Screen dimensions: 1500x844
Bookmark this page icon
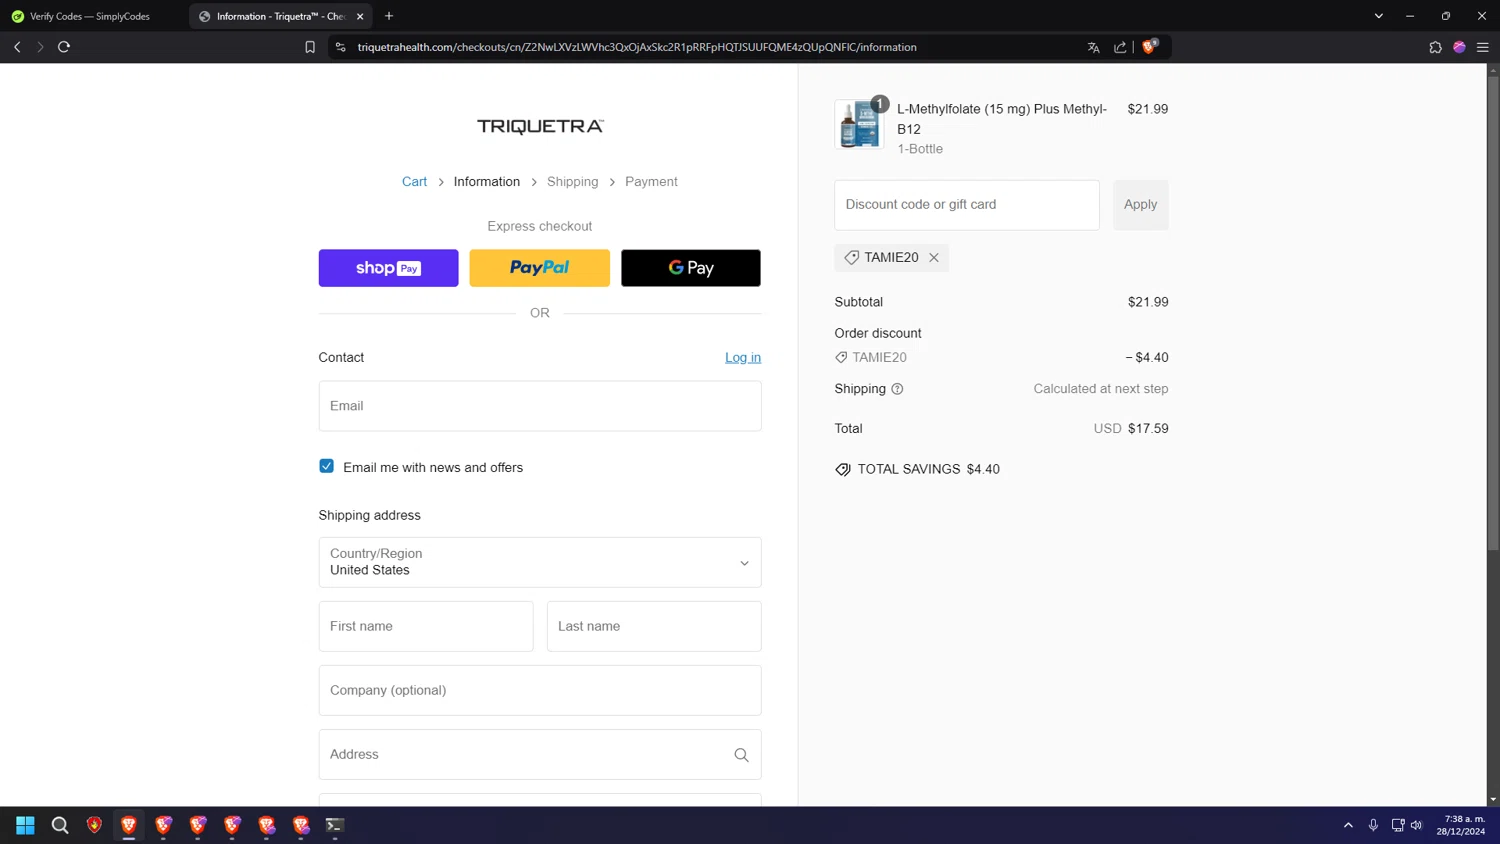point(310,47)
